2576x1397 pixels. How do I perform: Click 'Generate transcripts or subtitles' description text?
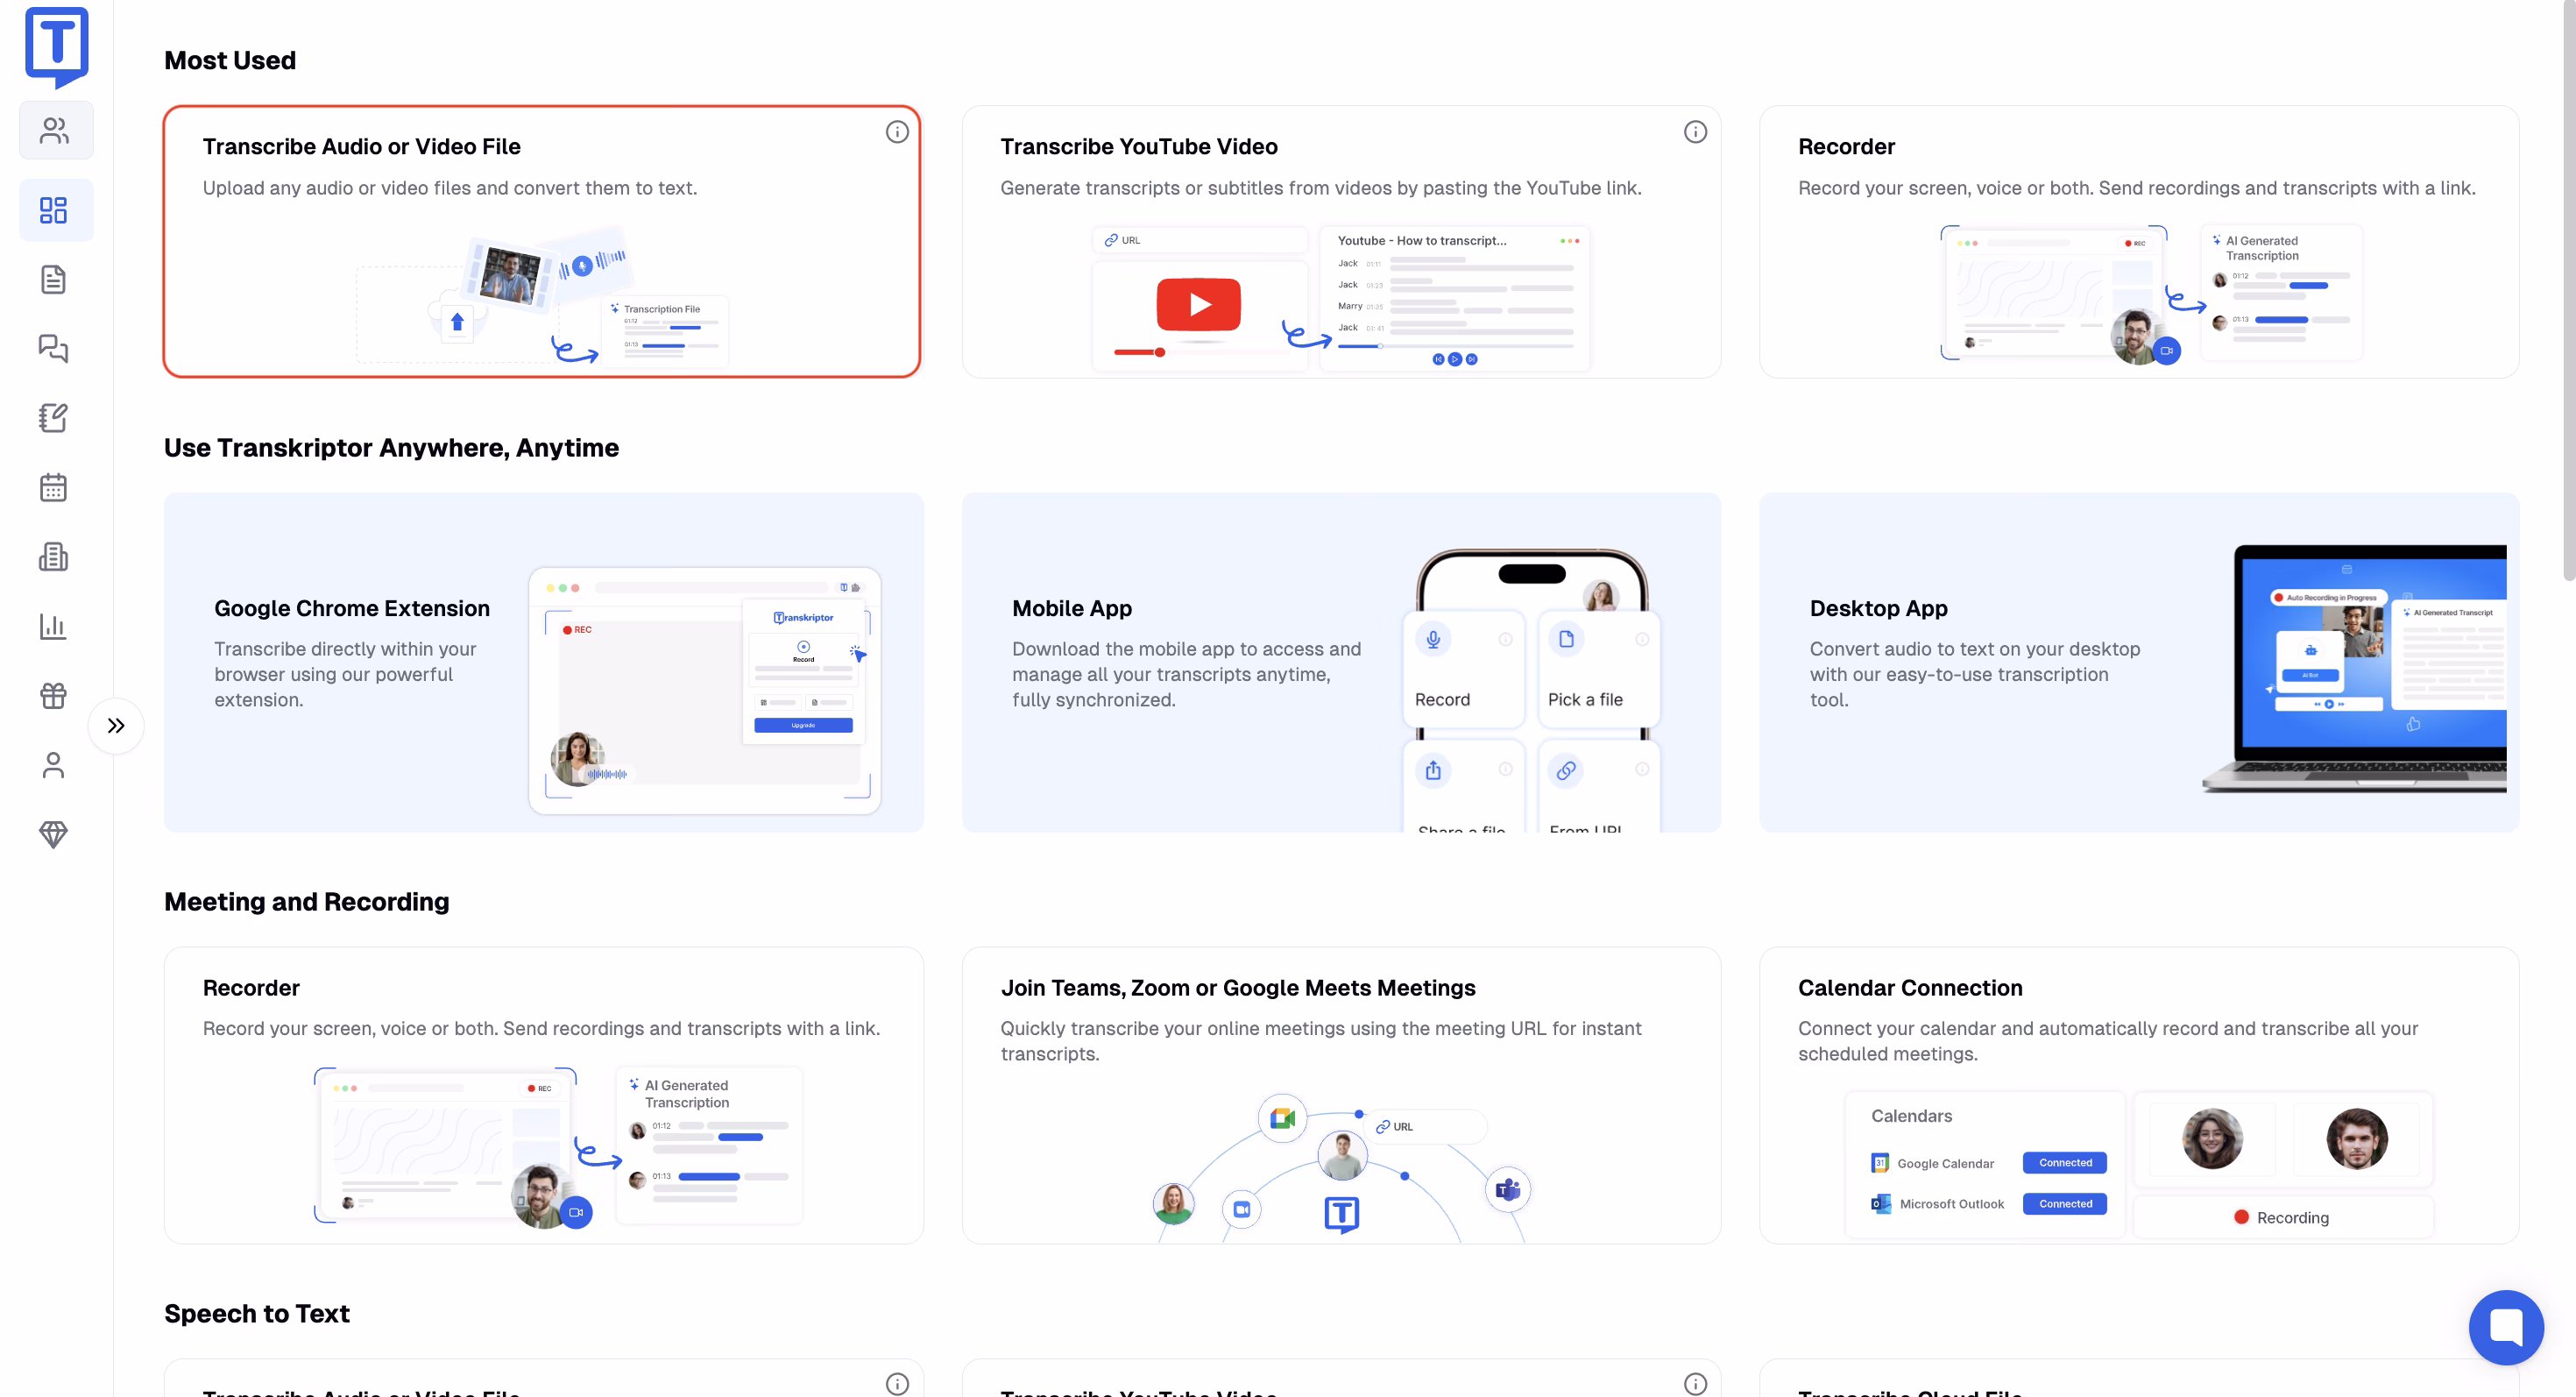coord(1321,188)
